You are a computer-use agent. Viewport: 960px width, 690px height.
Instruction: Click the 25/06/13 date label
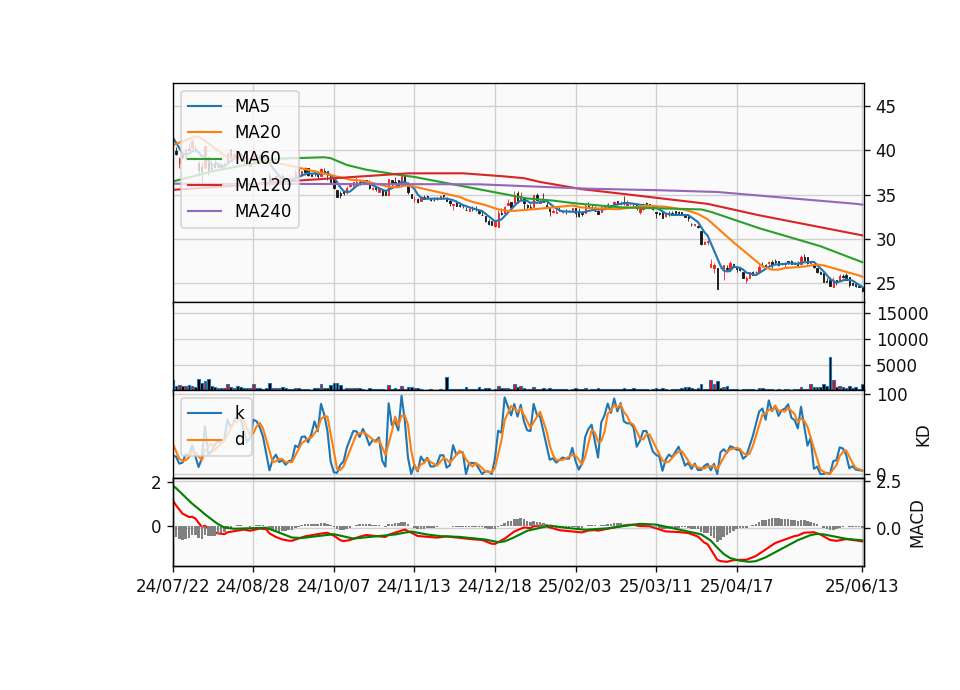pos(861,586)
